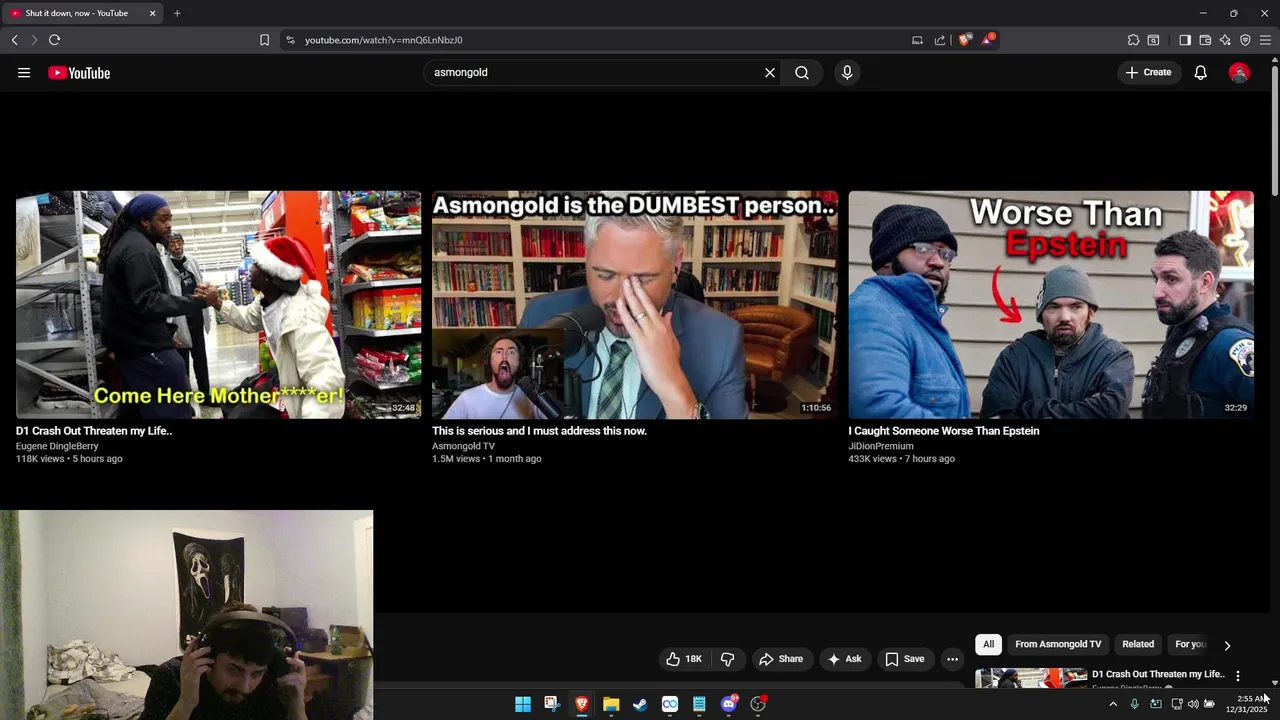Open more actions three-dot menu
The image size is (1280, 720).
coord(952,659)
